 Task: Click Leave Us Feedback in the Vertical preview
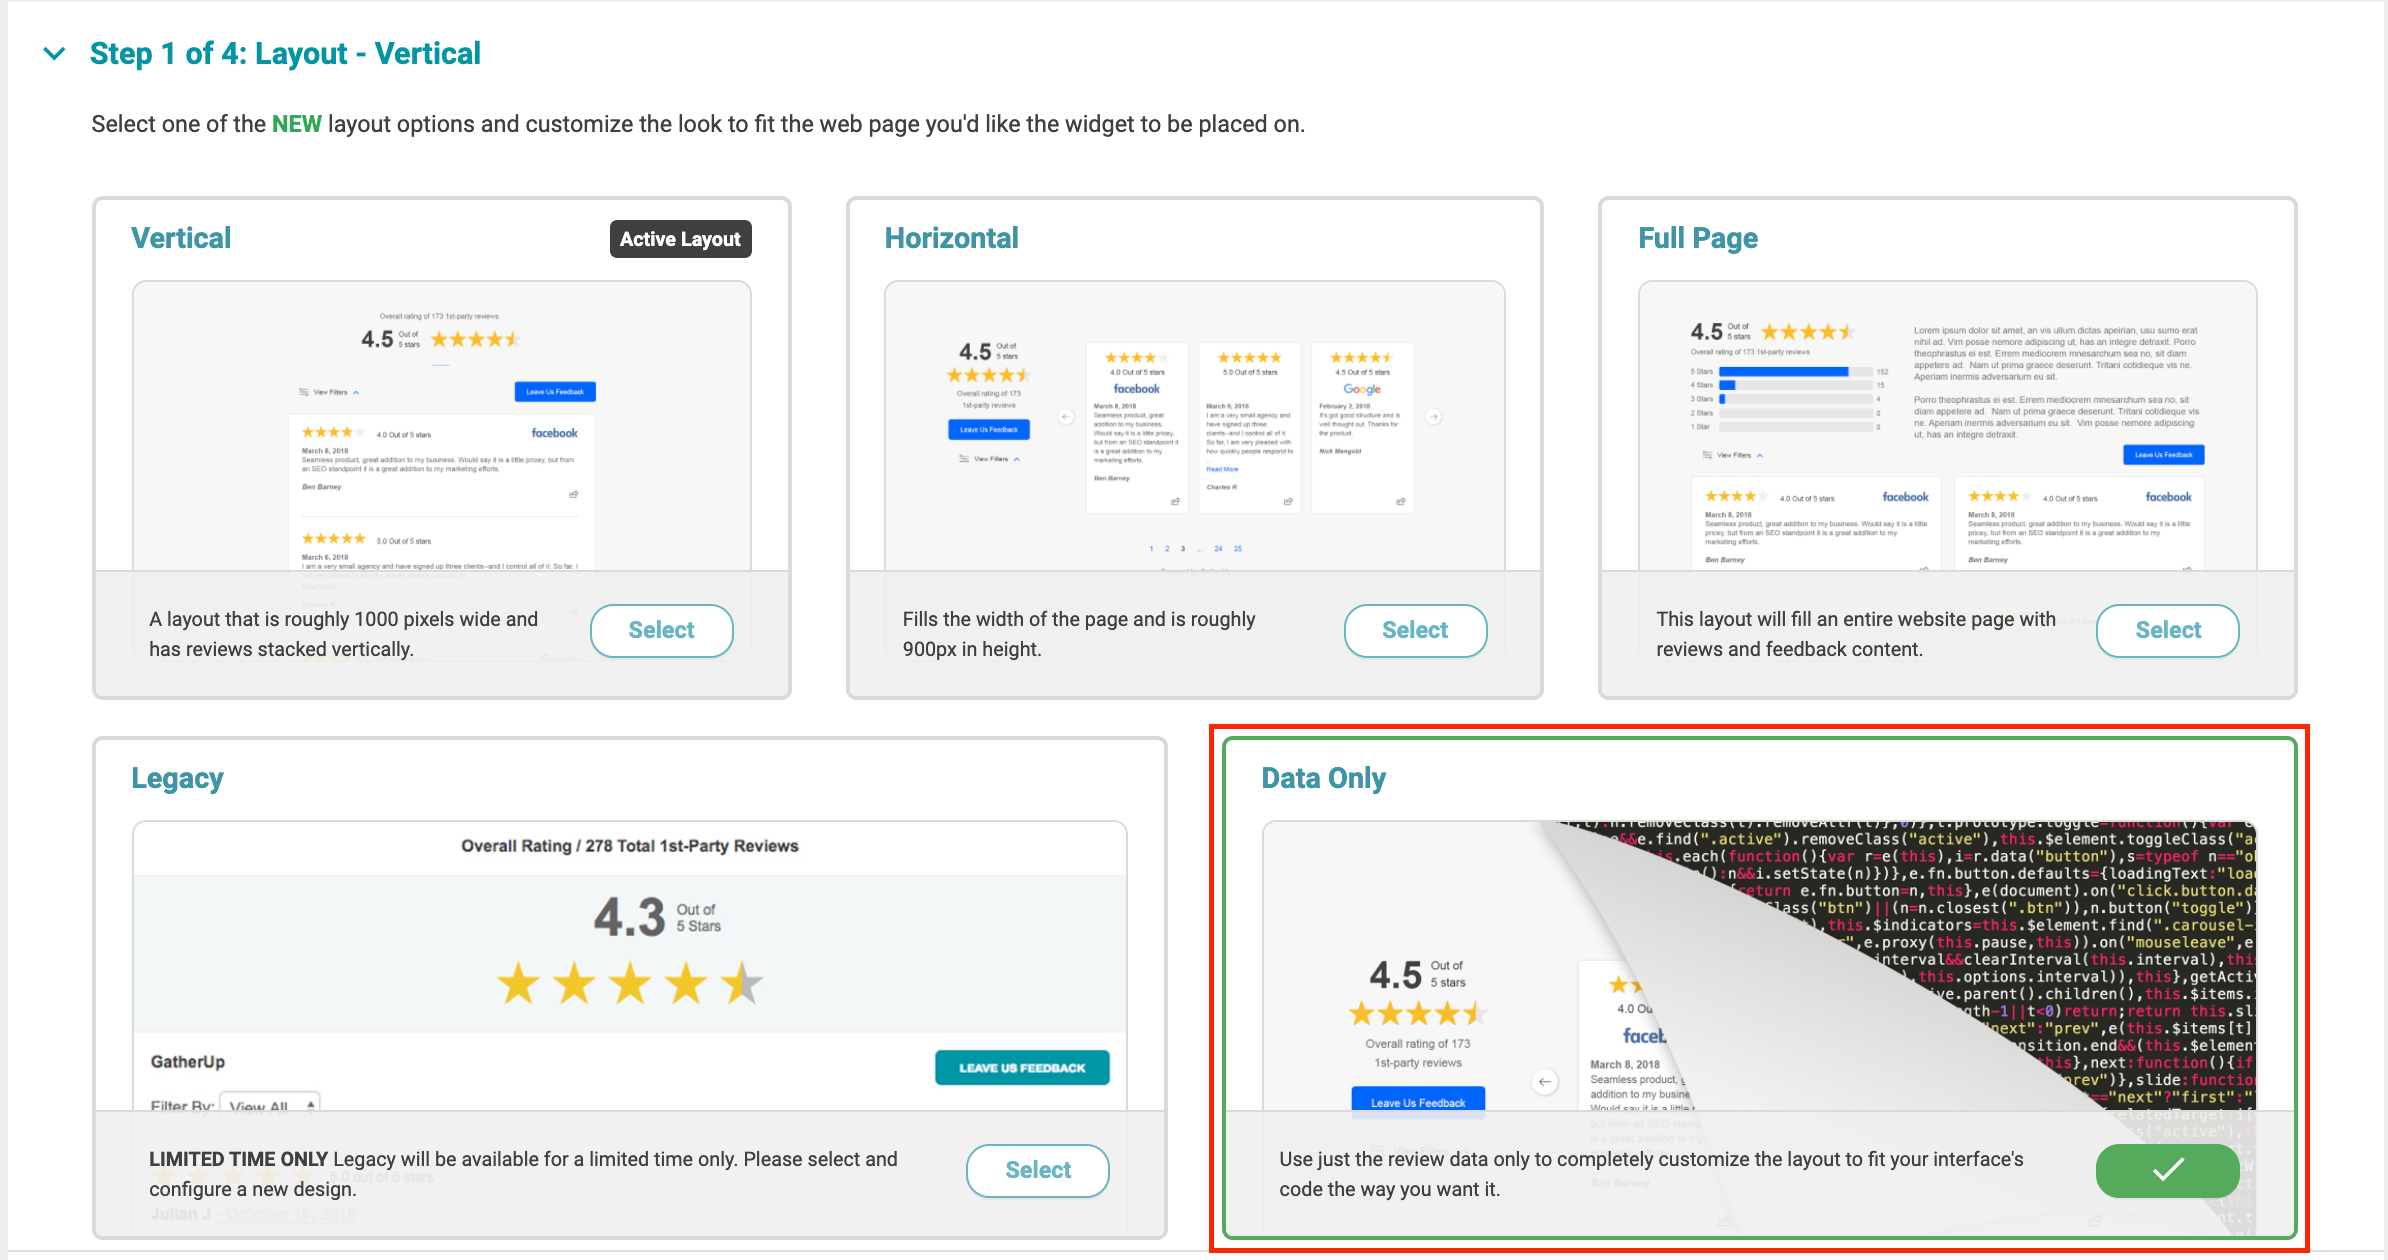[x=555, y=392]
